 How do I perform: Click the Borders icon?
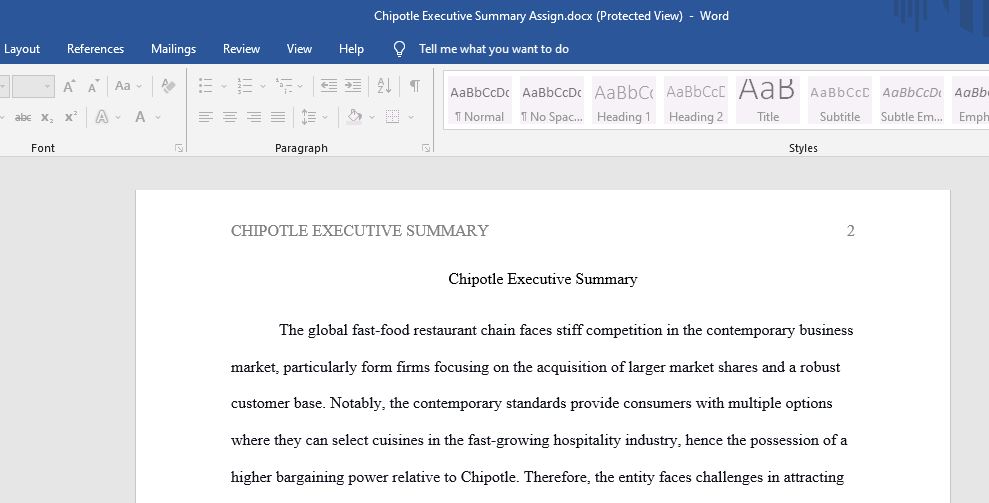392,117
